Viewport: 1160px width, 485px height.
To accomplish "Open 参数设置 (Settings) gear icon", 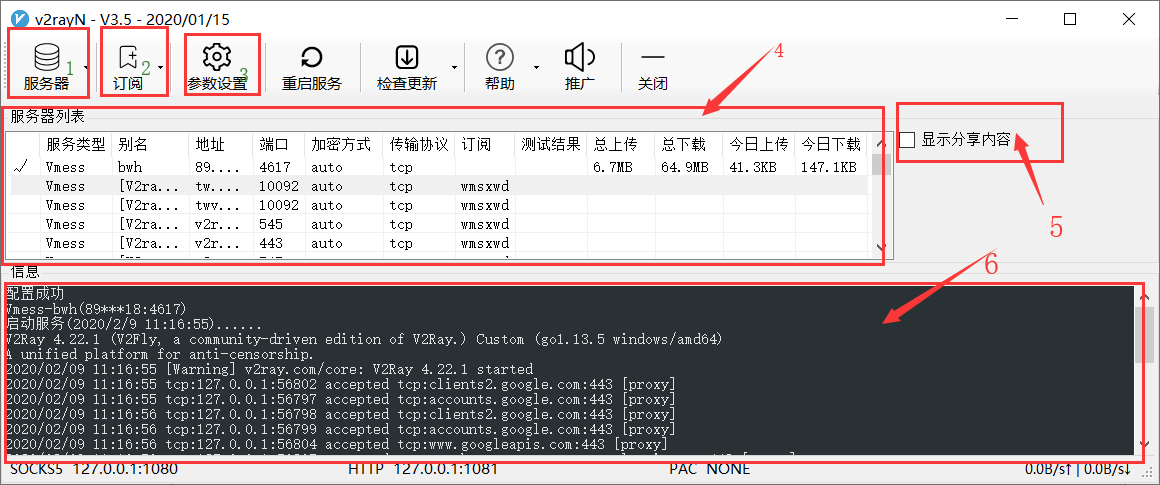I will click(217, 58).
